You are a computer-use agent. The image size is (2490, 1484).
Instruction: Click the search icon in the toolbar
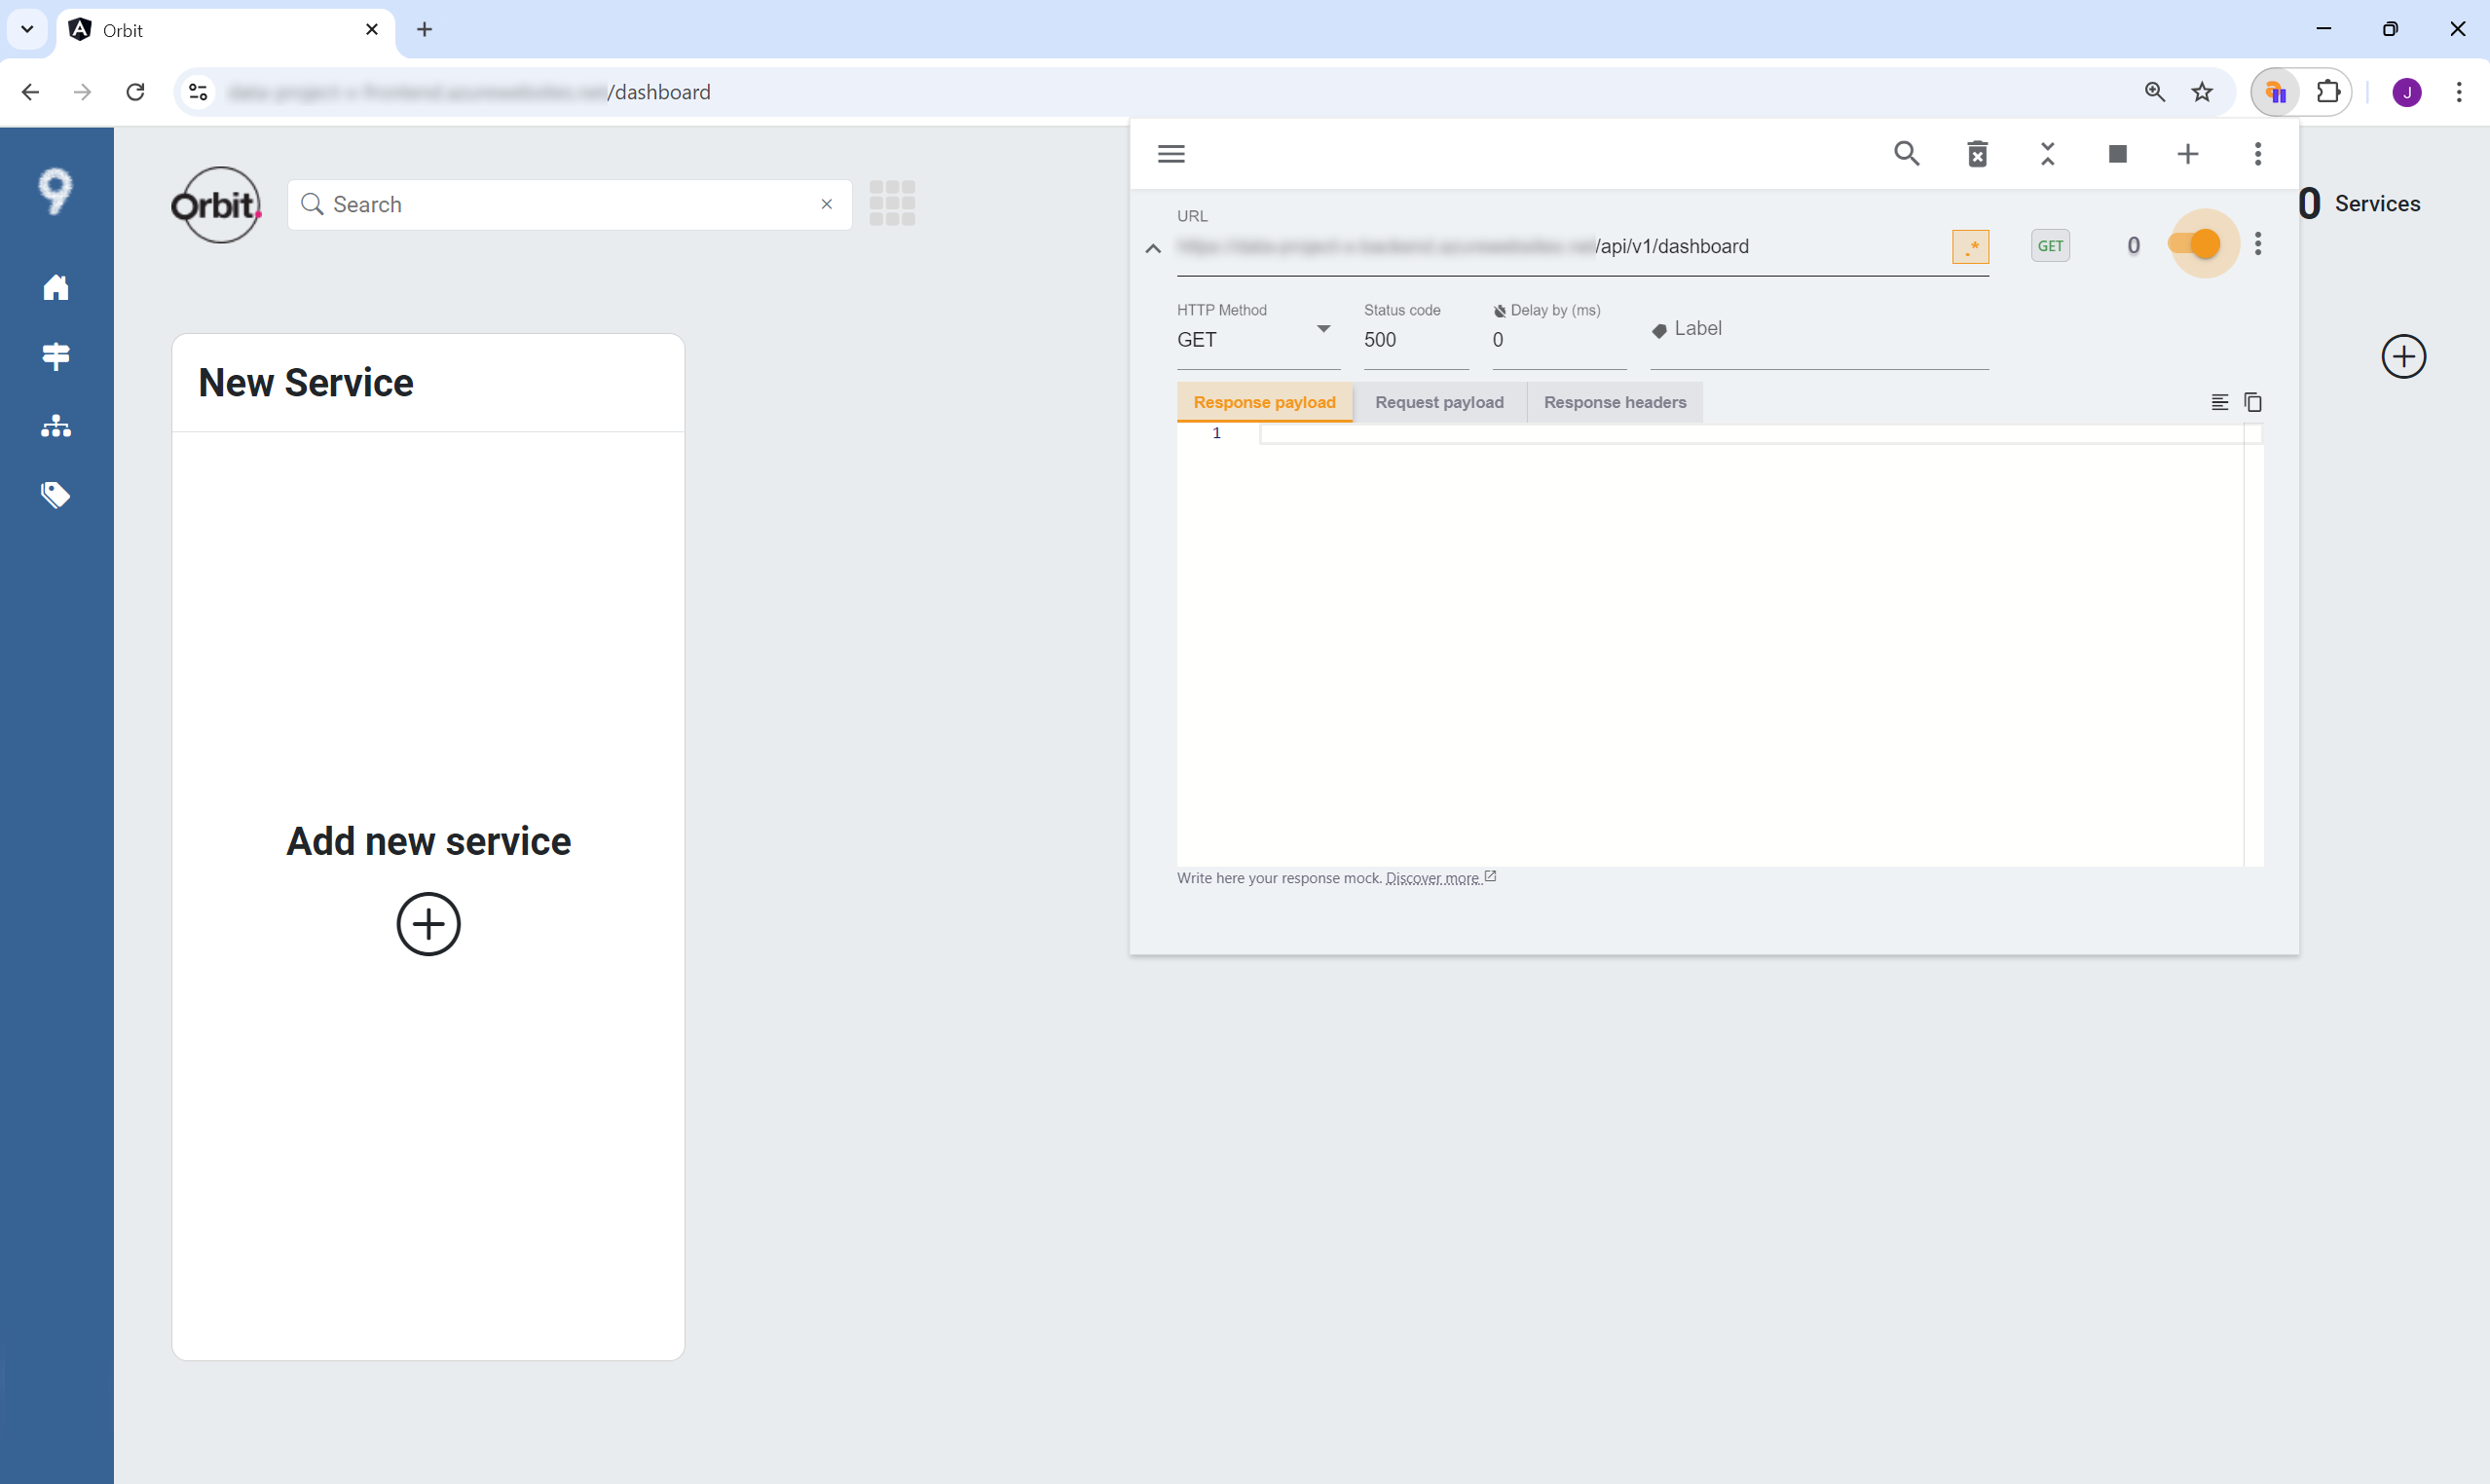(x=1908, y=156)
